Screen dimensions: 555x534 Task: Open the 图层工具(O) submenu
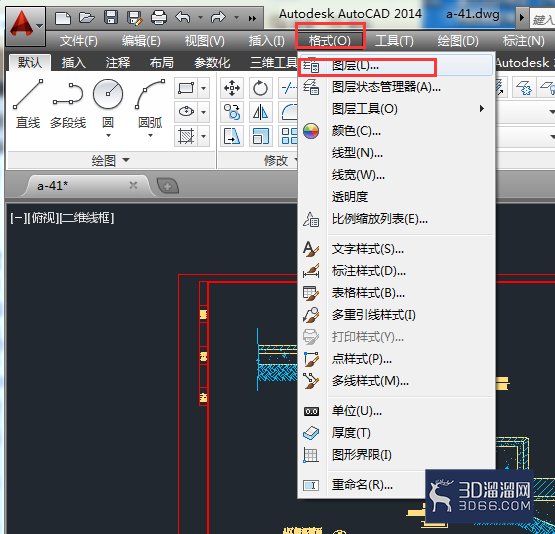[396, 109]
